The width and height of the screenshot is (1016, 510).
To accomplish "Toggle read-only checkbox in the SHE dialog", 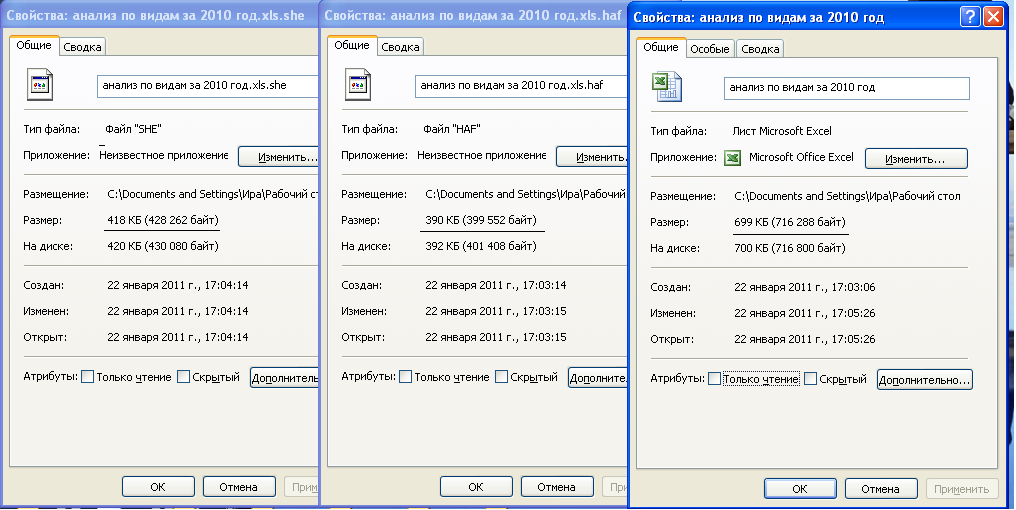I will pos(88,377).
